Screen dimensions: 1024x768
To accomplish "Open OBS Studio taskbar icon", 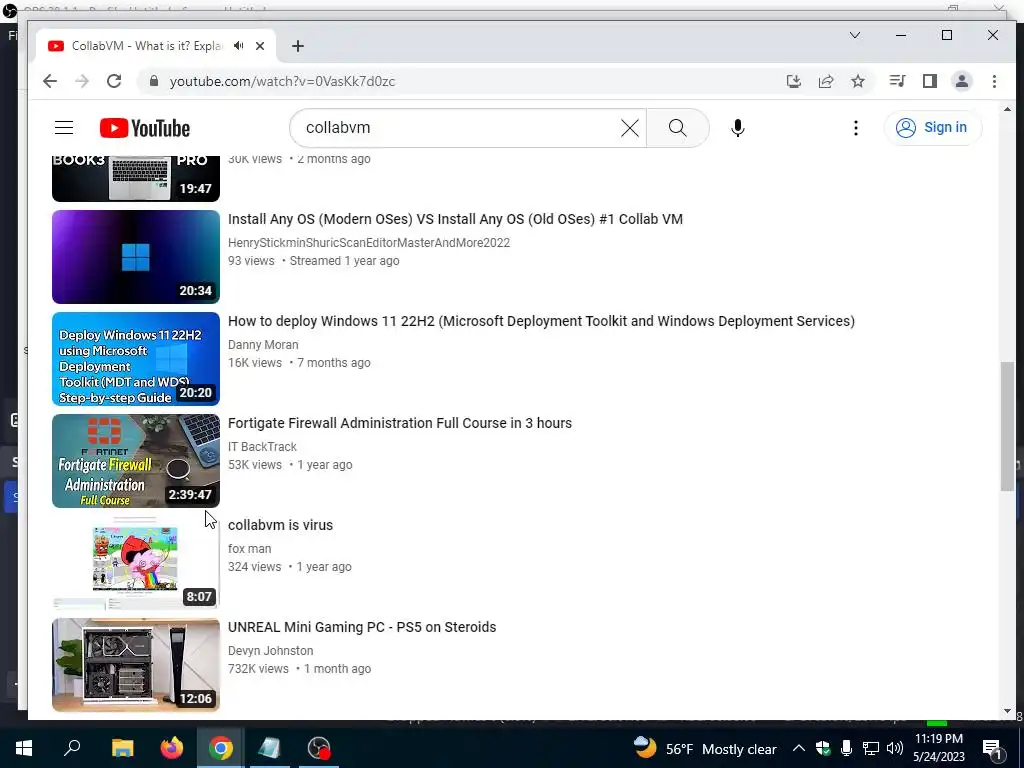I will pyautogui.click(x=319, y=748).
